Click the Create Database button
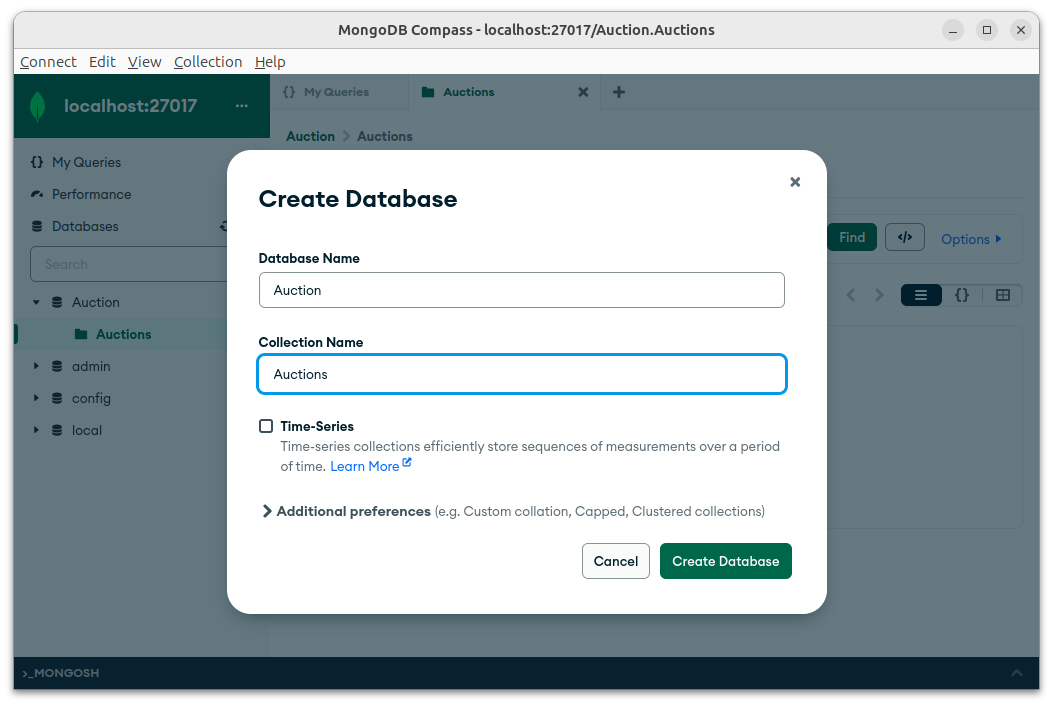The height and width of the screenshot is (706, 1053). point(725,561)
